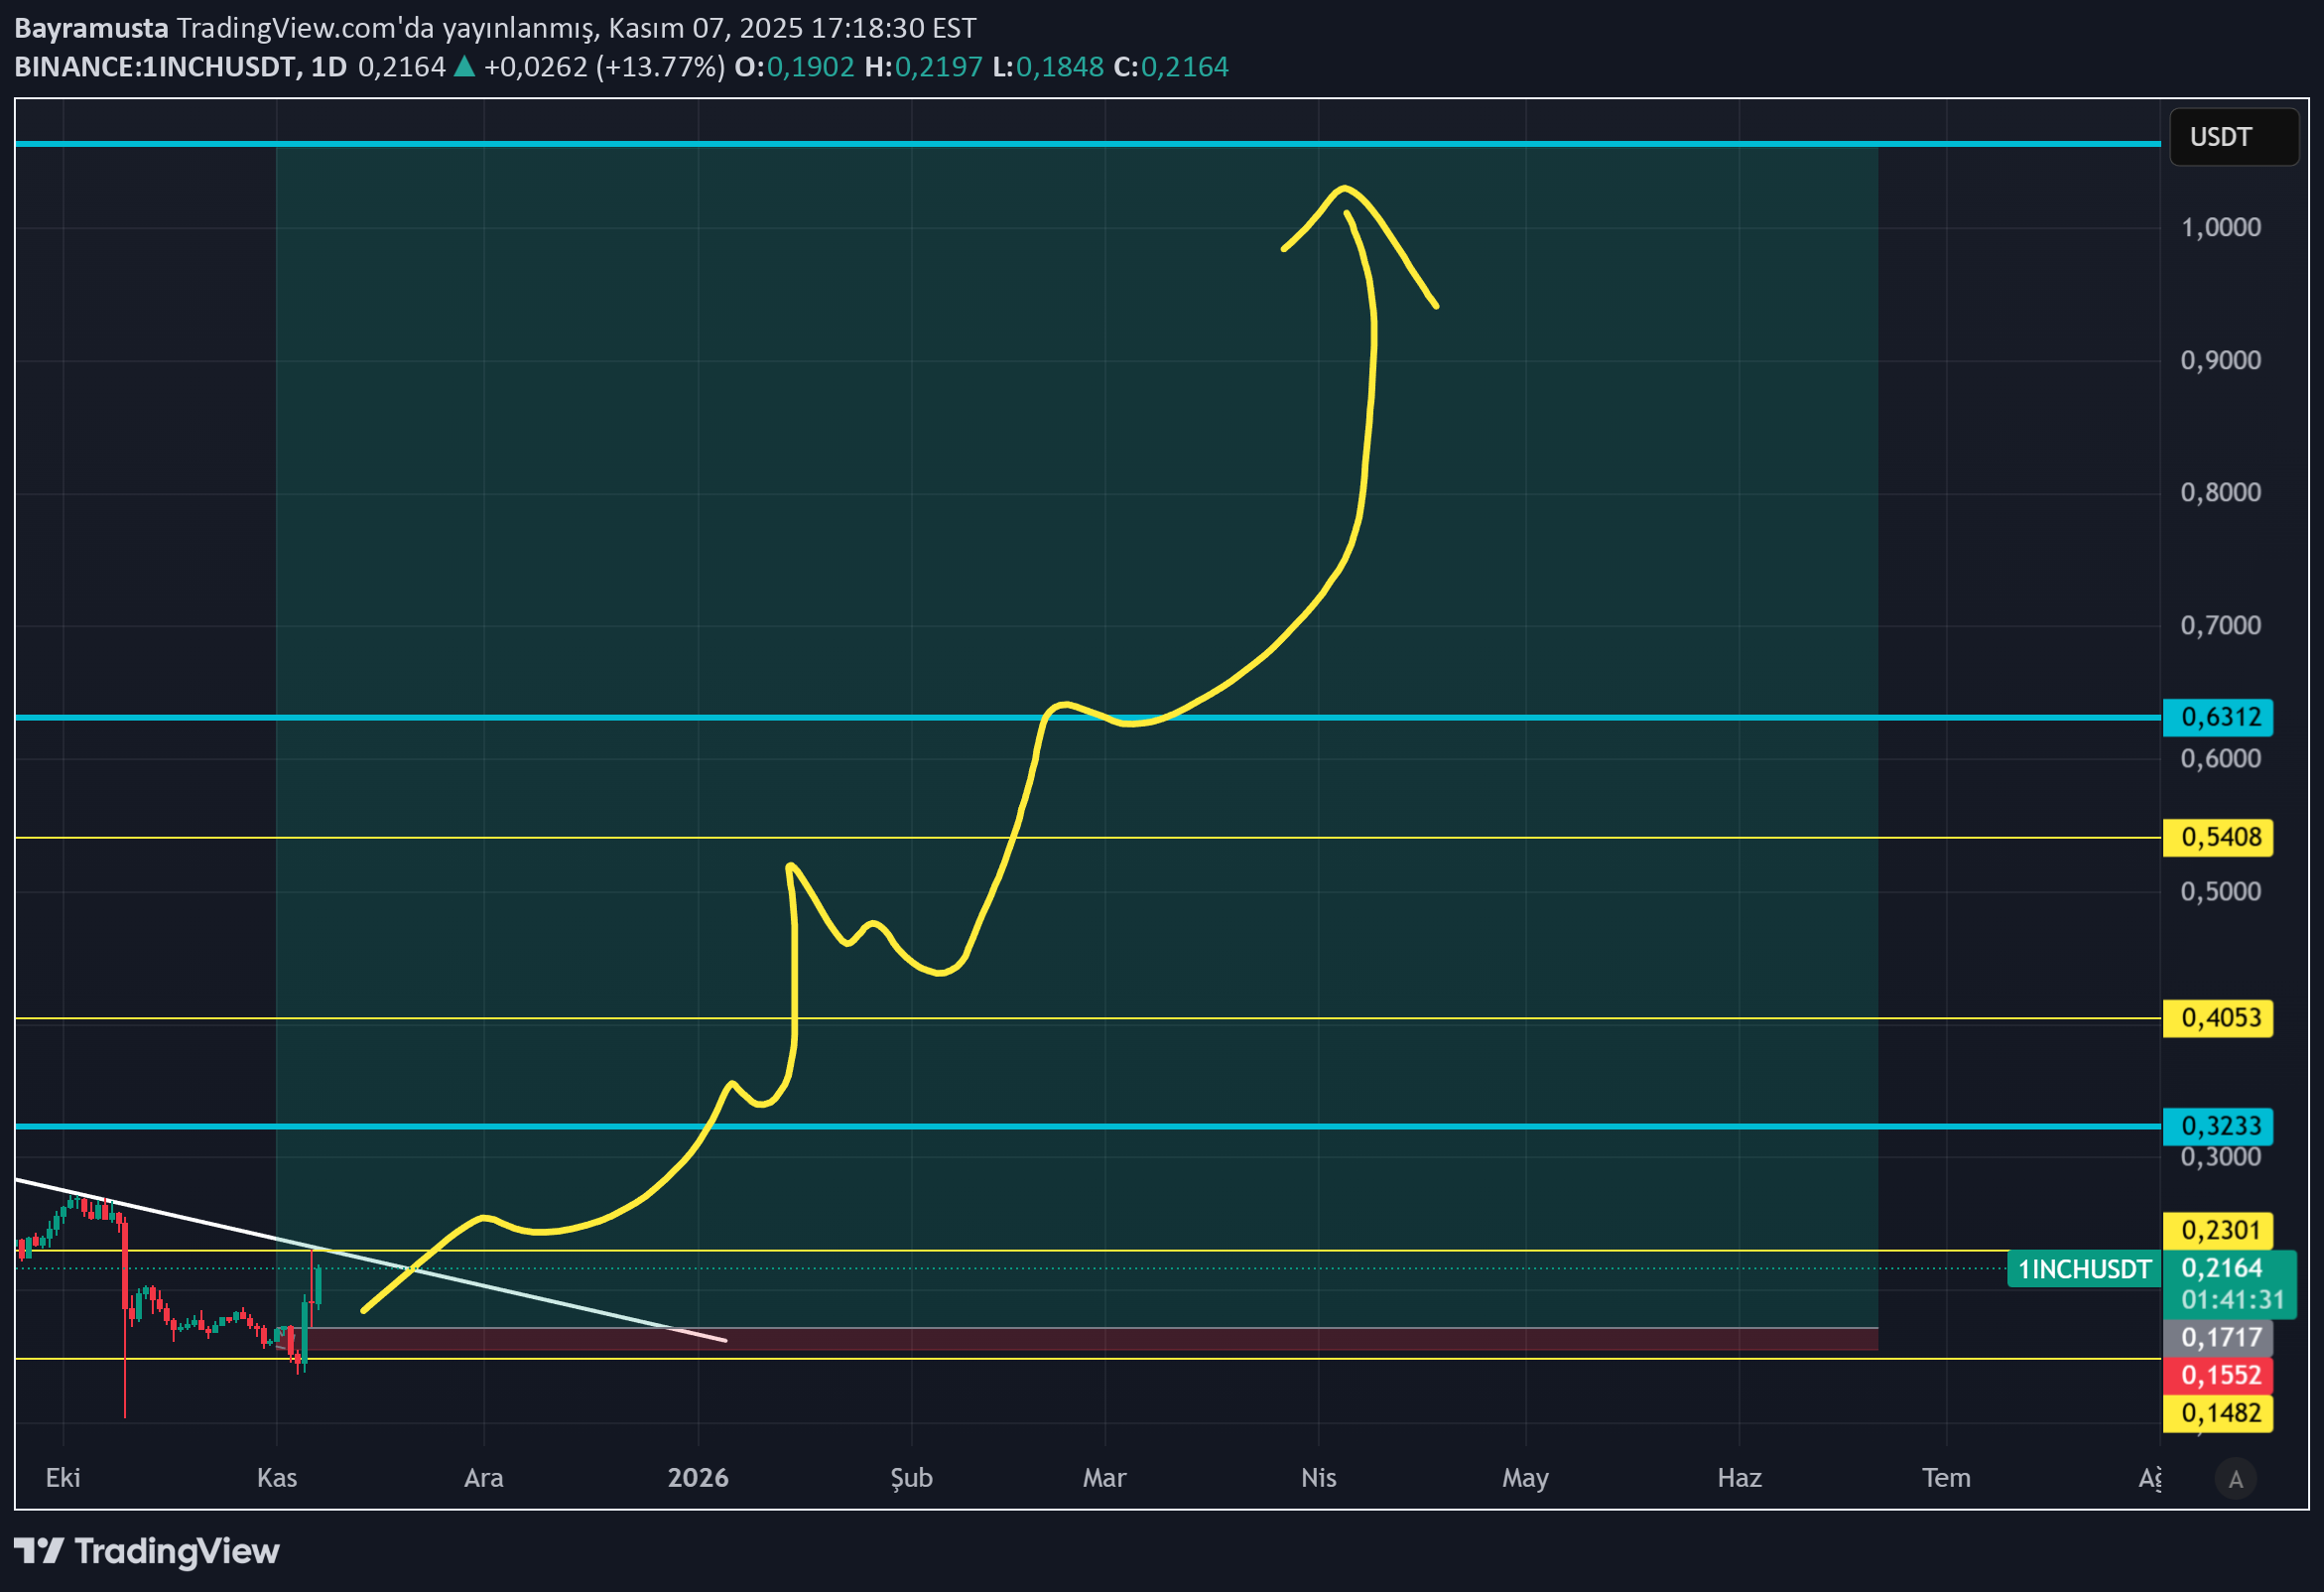Click the Ara month label on time axis

[x=483, y=1478]
